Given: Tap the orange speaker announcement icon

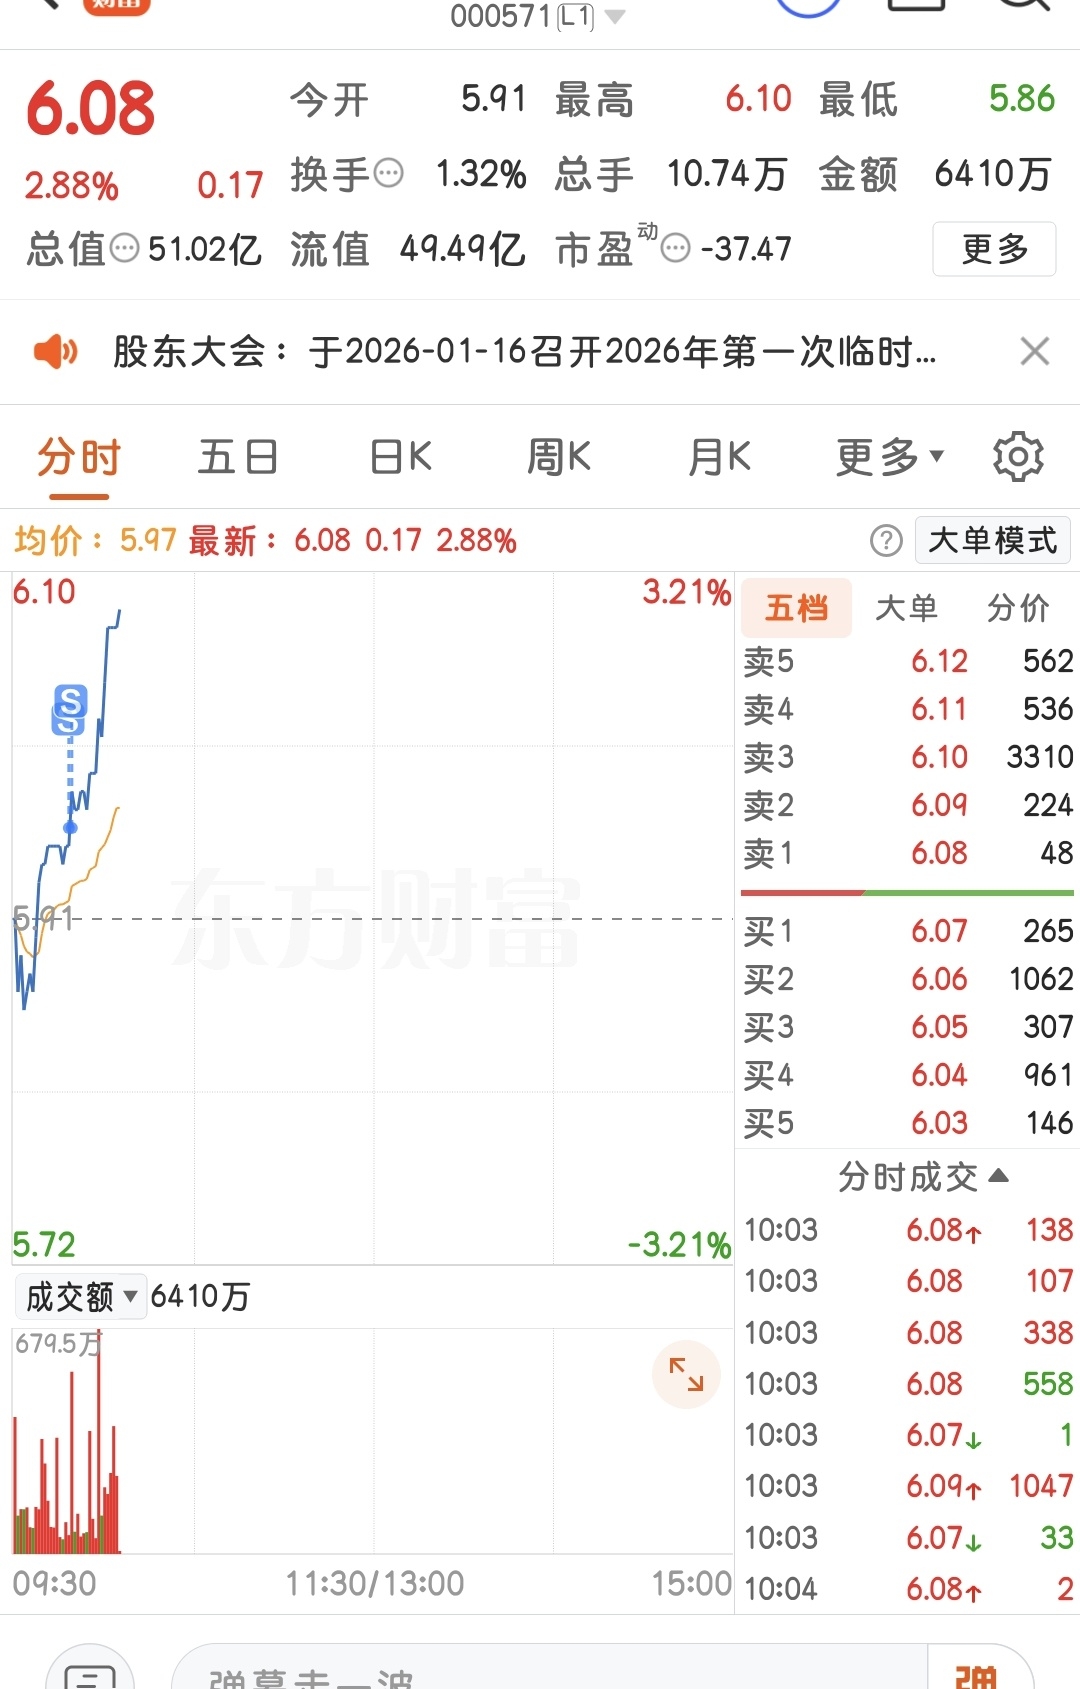Looking at the screenshot, I should point(56,352).
